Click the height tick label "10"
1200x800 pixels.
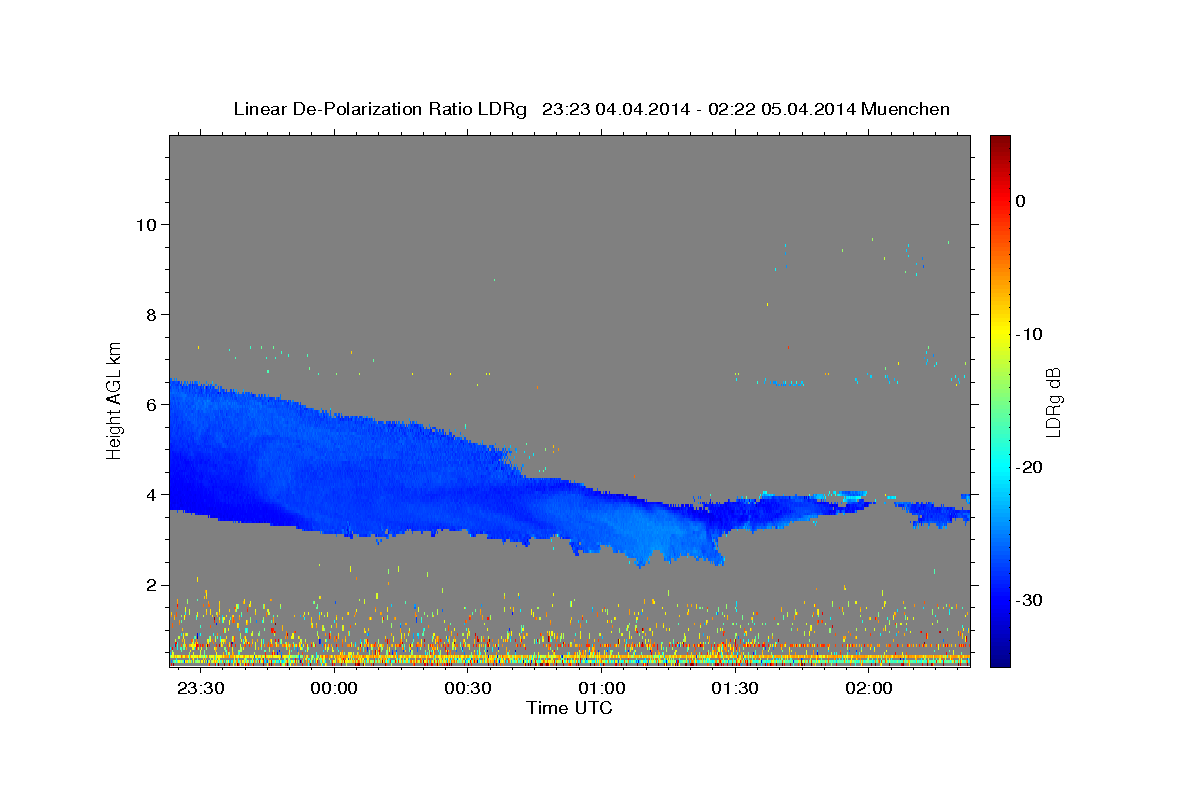(x=145, y=224)
